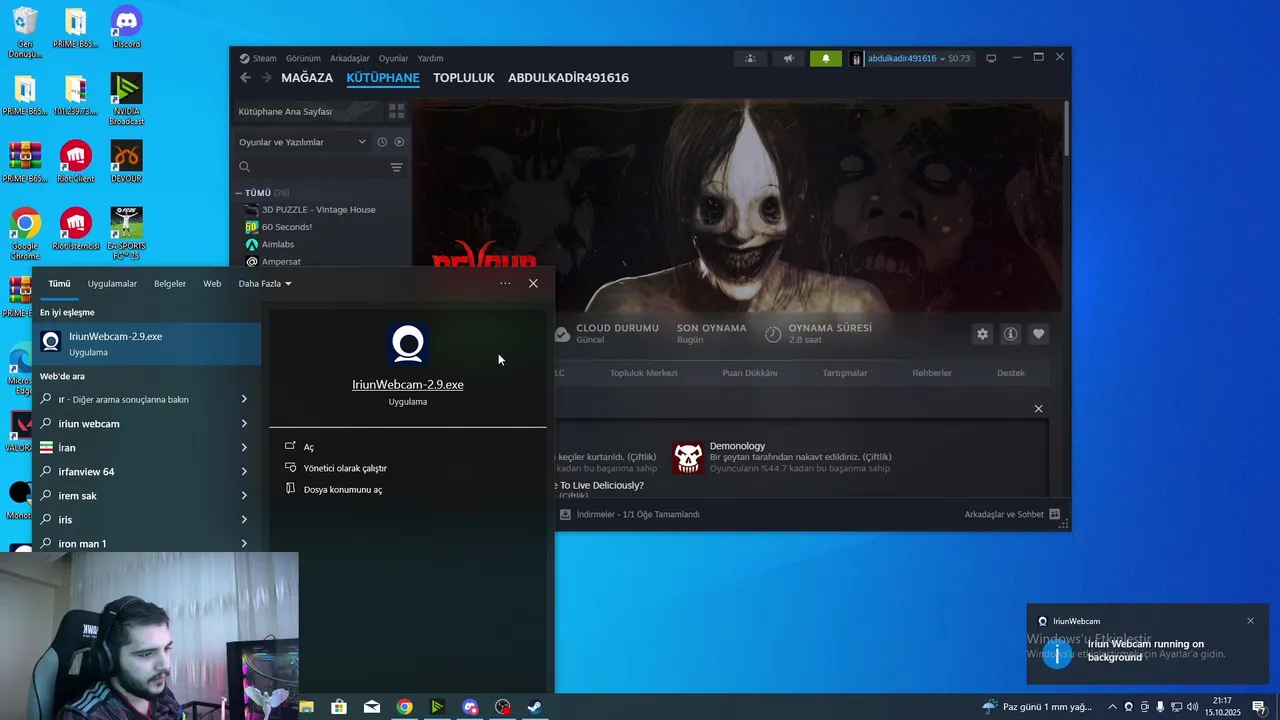The height and width of the screenshot is (720, 1280).
Task: Open the Topluluk Merkezi link
Action: click(644, 373)
